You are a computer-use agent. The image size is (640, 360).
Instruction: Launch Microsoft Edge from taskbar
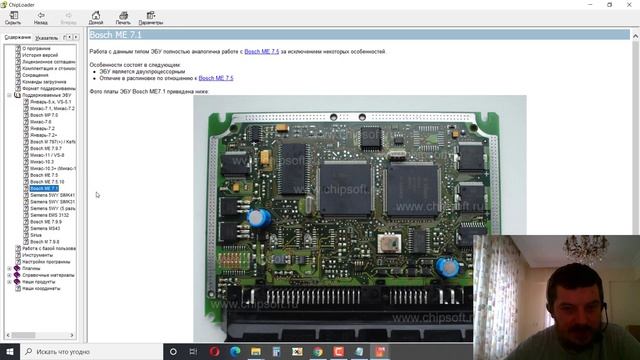click(235, 351)
